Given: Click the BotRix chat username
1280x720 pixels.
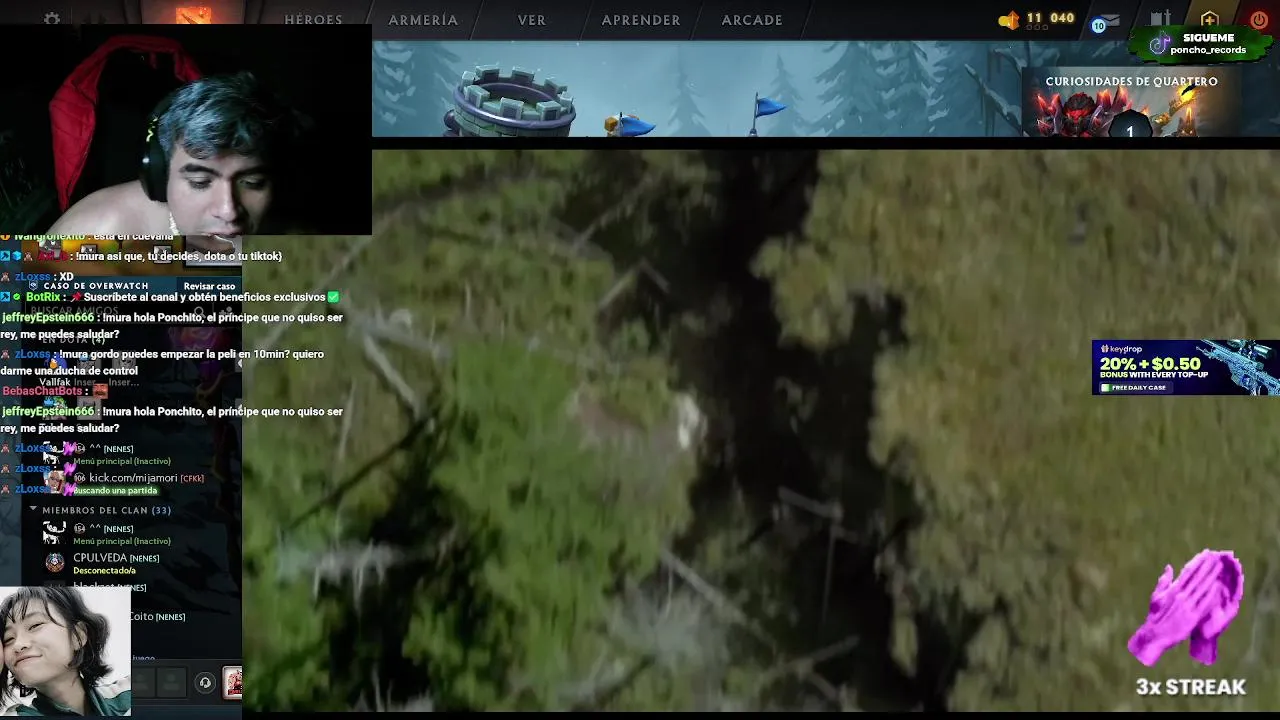Looking at the screenshot, I should (44, 297).
